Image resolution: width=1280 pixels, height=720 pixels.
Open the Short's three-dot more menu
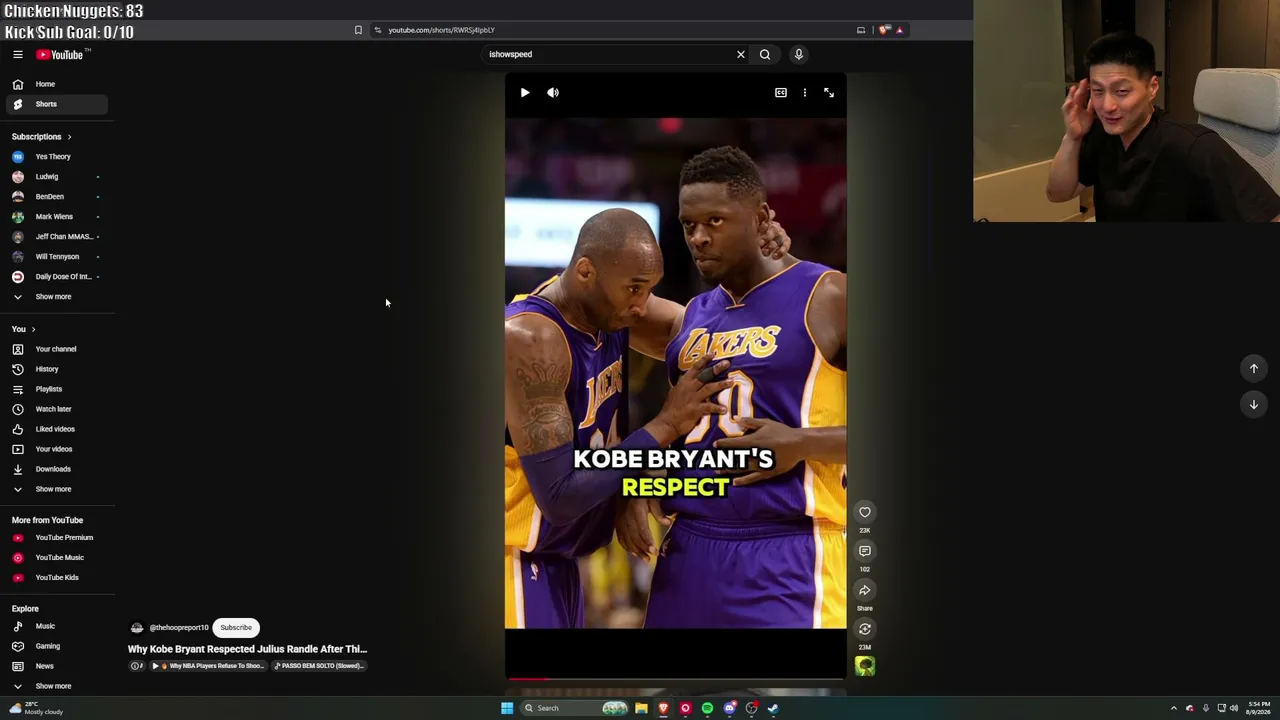point(805,93)
